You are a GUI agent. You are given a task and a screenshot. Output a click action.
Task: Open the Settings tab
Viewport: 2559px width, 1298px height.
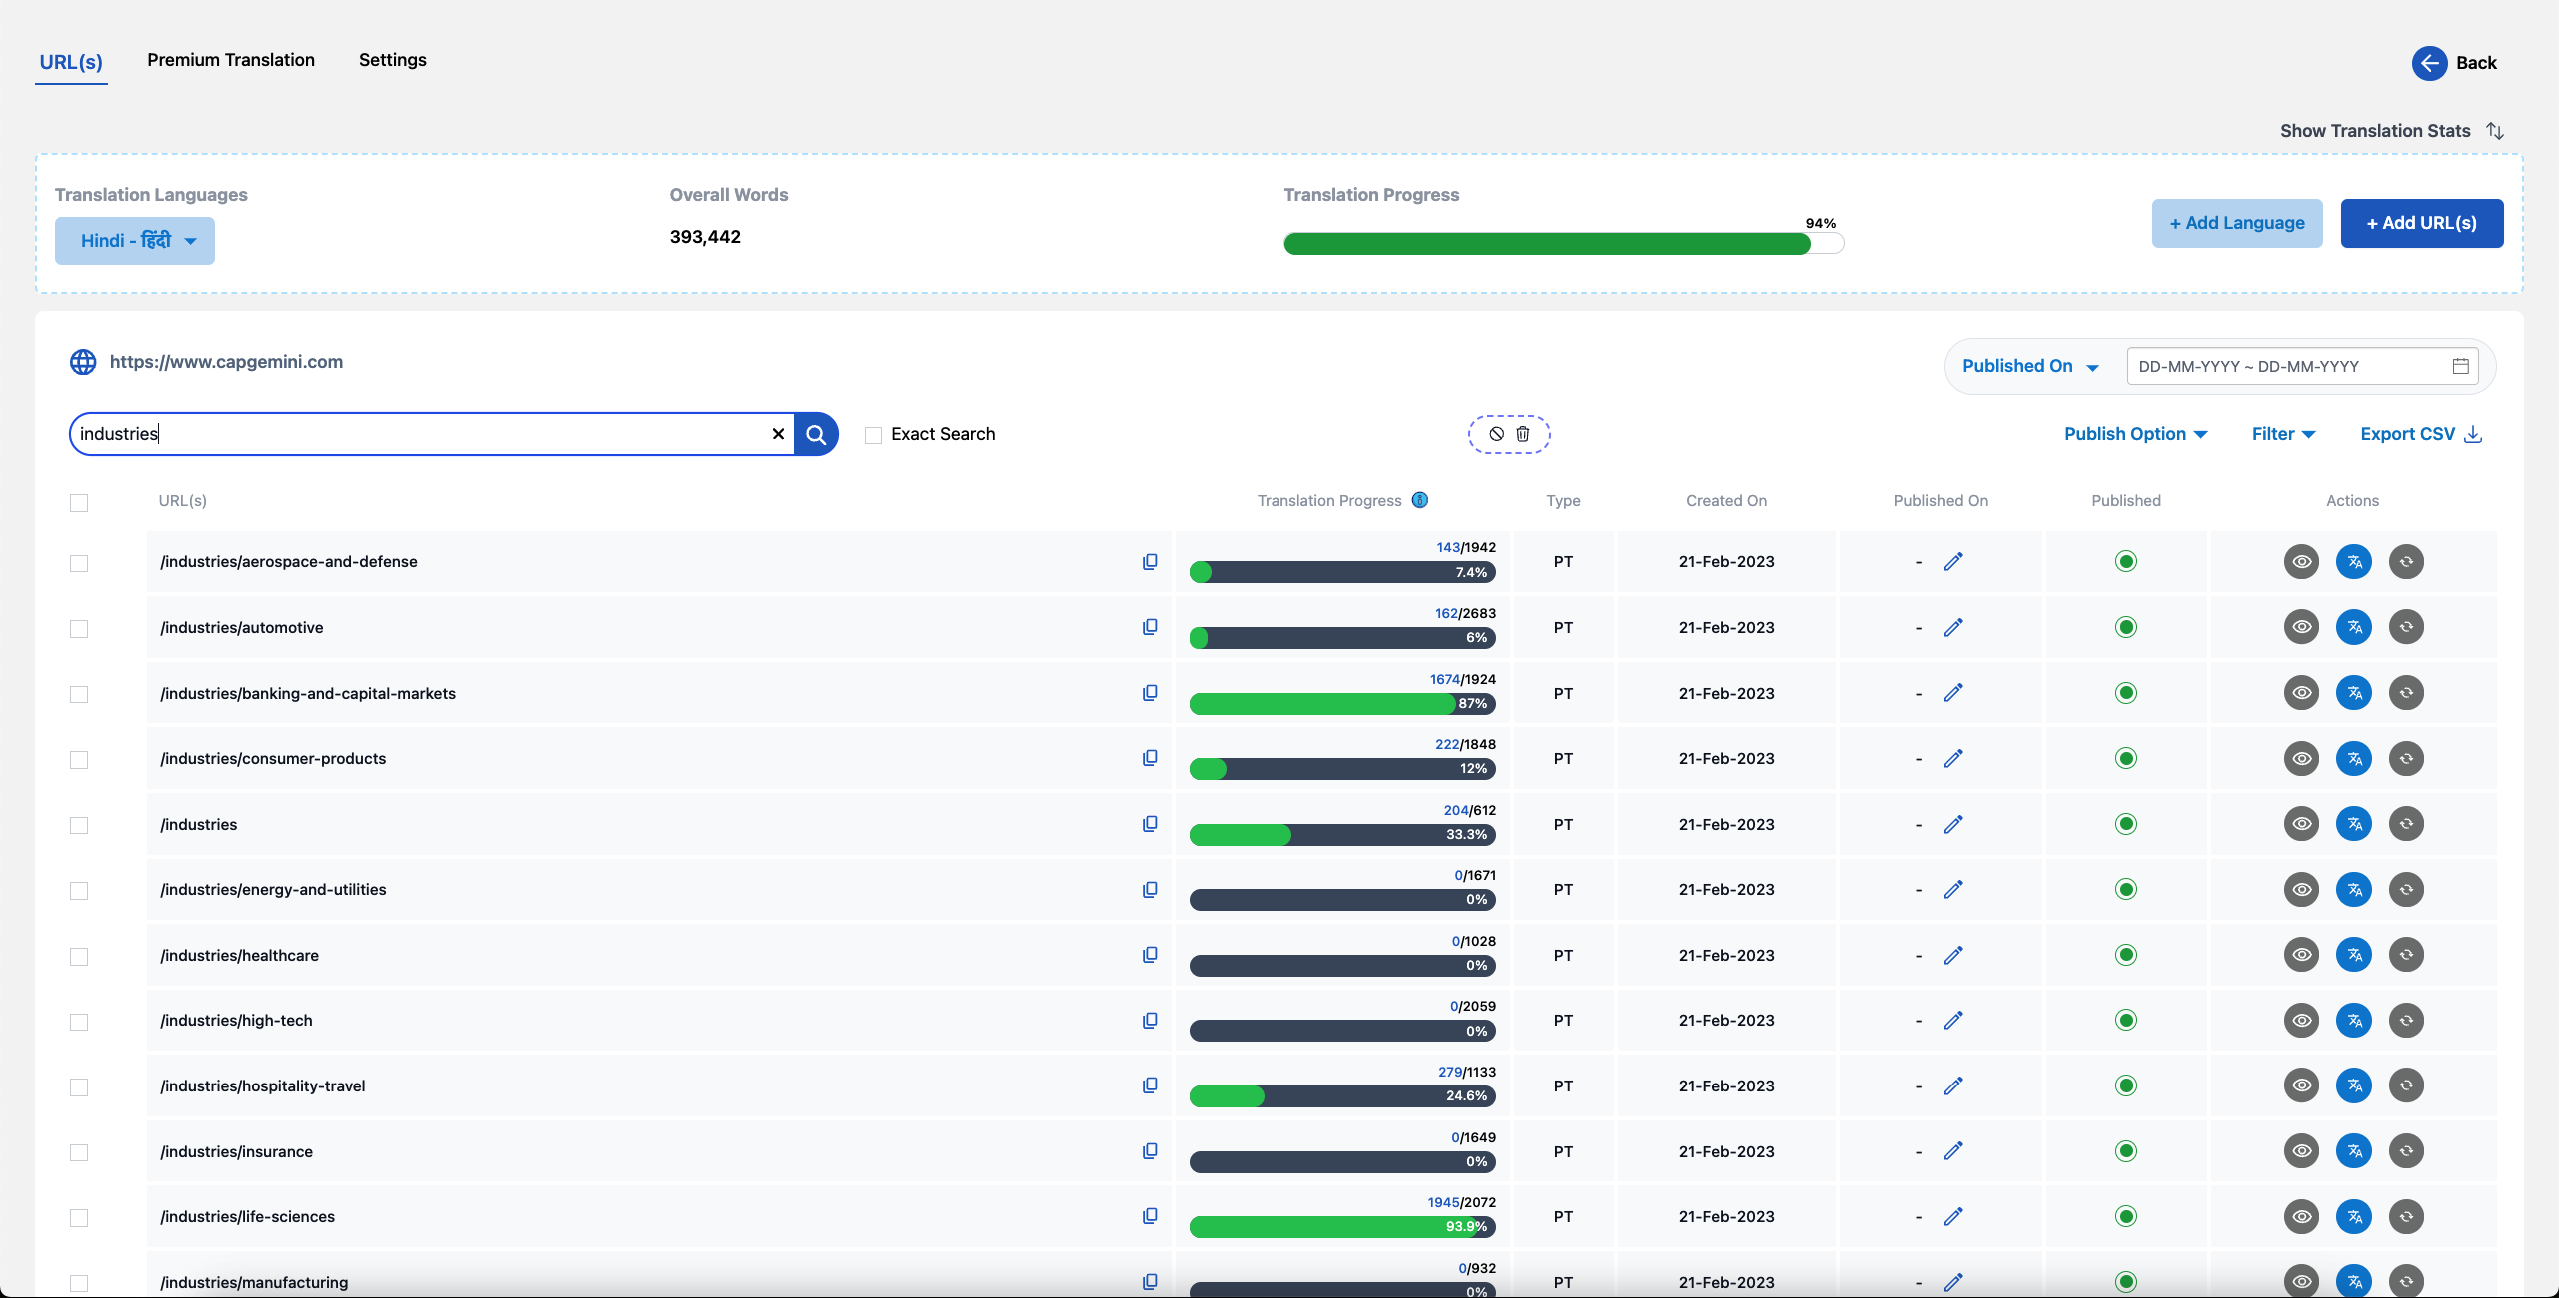coord(393,60)
